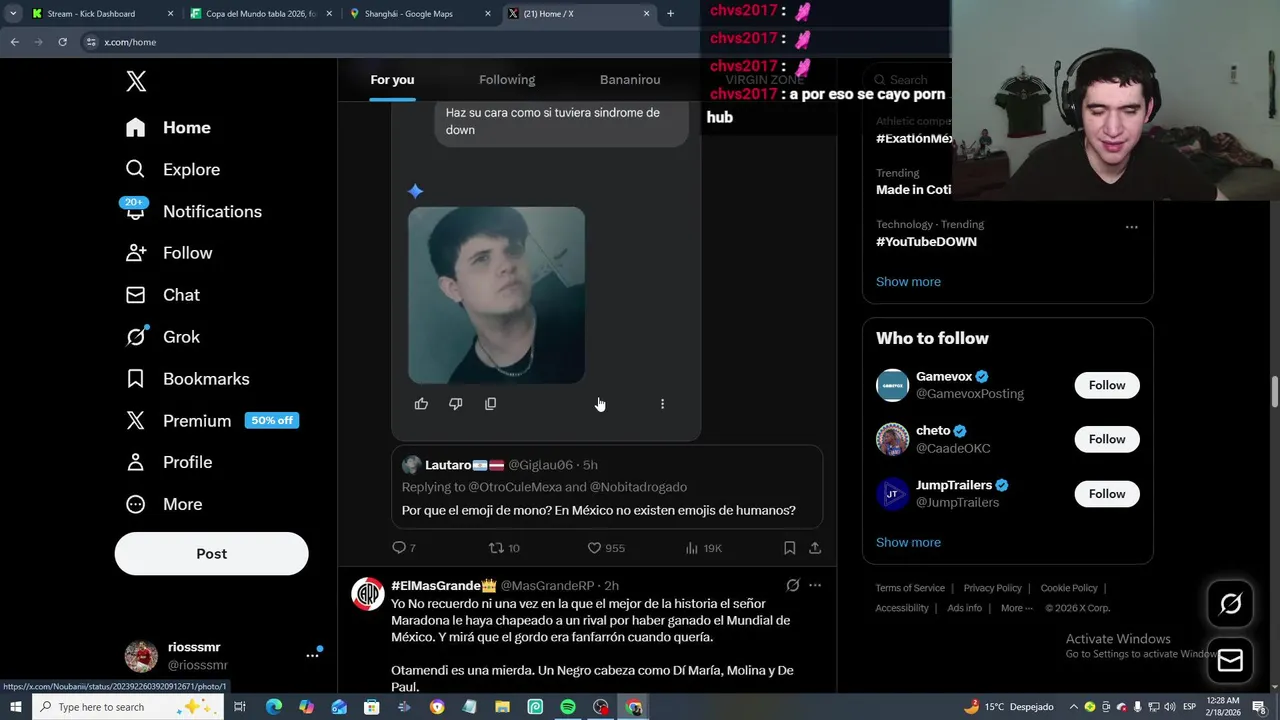Open JumpTrailers profile avatar

pos(892,494)
